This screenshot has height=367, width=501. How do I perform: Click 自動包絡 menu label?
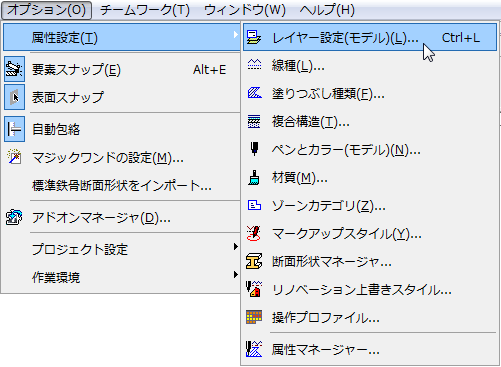(56, 129)
